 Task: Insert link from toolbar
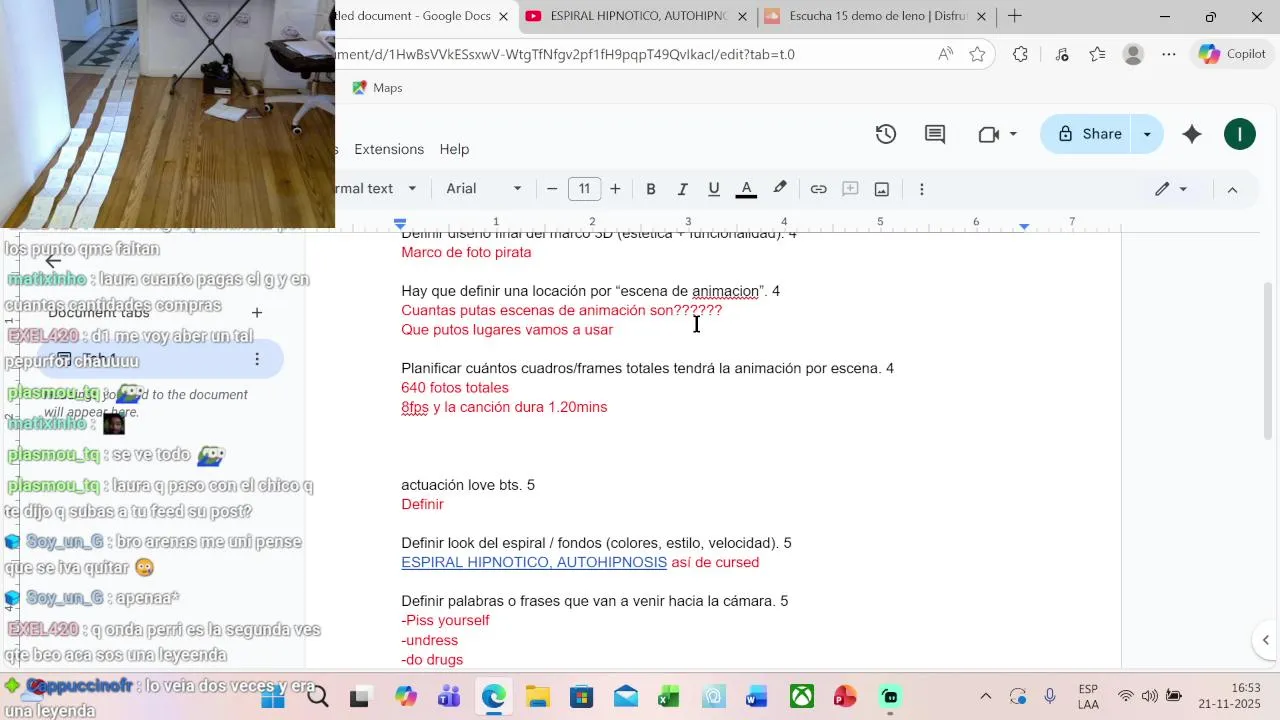point(818,189)
